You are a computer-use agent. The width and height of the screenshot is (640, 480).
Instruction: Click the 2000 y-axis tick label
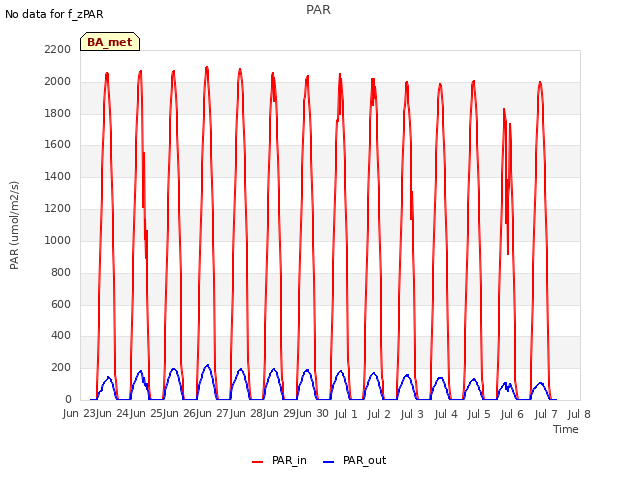58,81
